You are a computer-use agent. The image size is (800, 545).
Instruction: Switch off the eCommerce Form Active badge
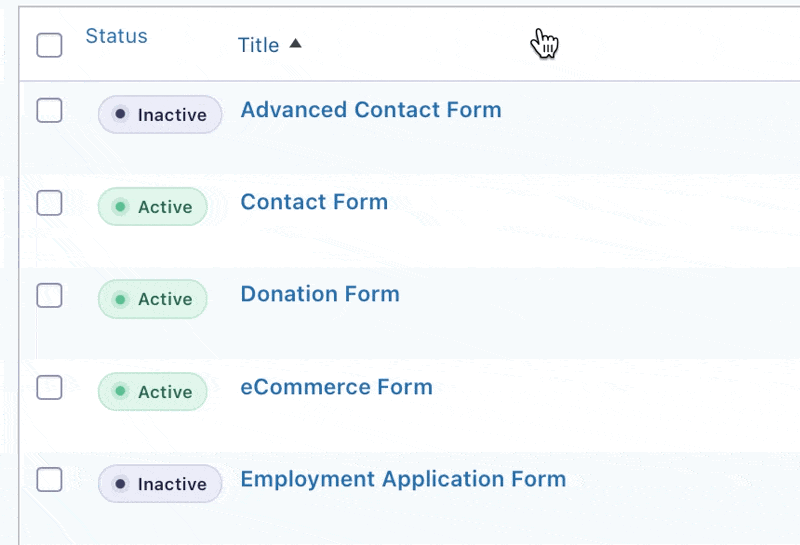(x=152, y=392)
